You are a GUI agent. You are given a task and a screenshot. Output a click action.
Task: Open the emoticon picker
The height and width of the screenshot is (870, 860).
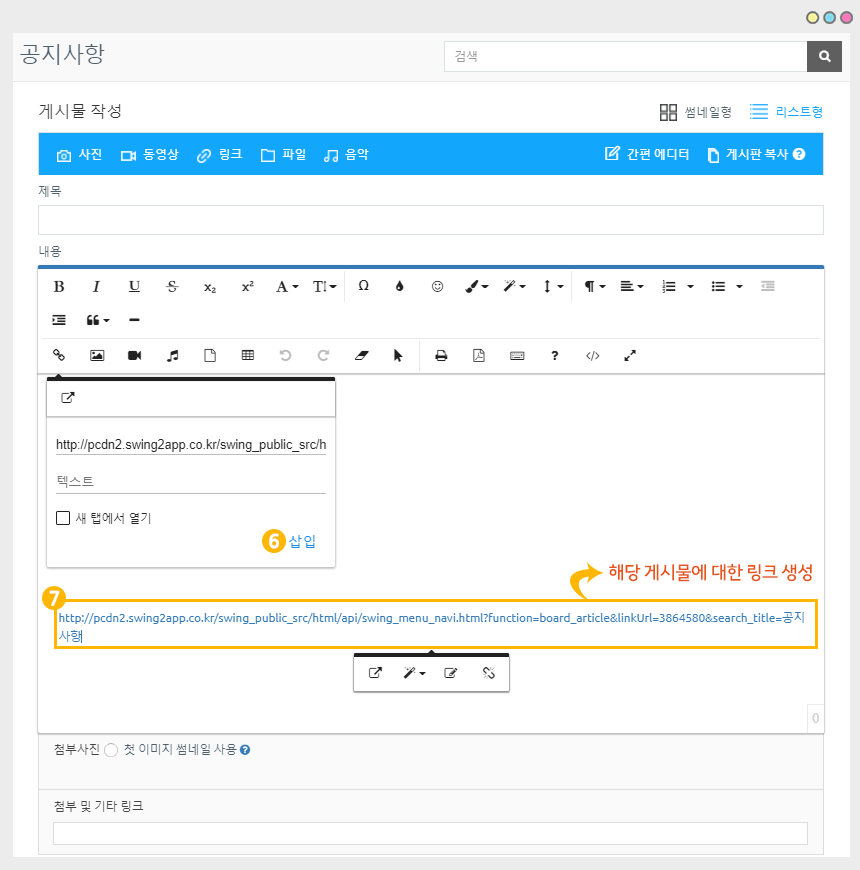click(437, 286)
